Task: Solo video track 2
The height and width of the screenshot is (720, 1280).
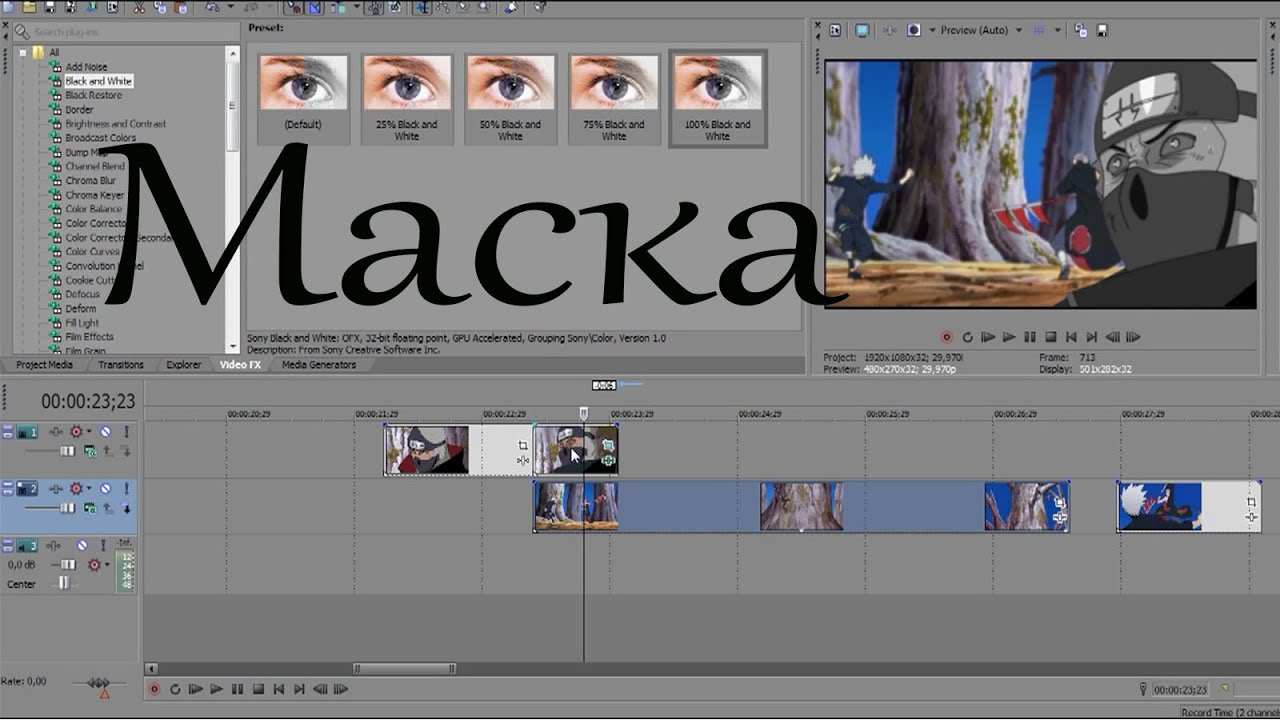Action: (x=127, y=488)
